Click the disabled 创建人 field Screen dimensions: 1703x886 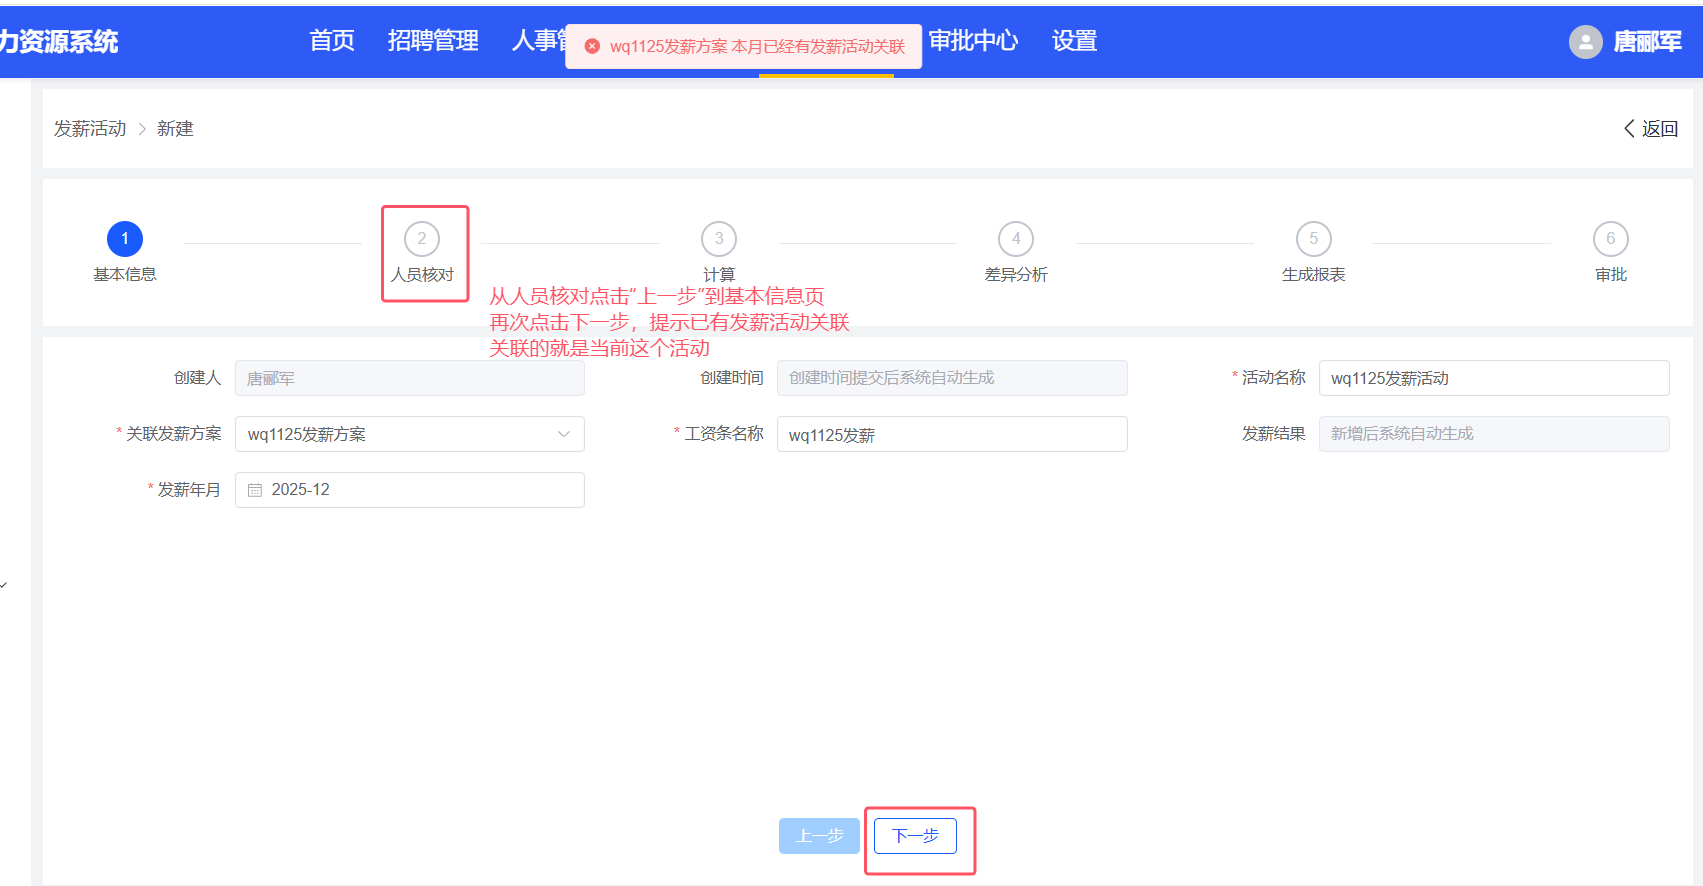(410, 378)
